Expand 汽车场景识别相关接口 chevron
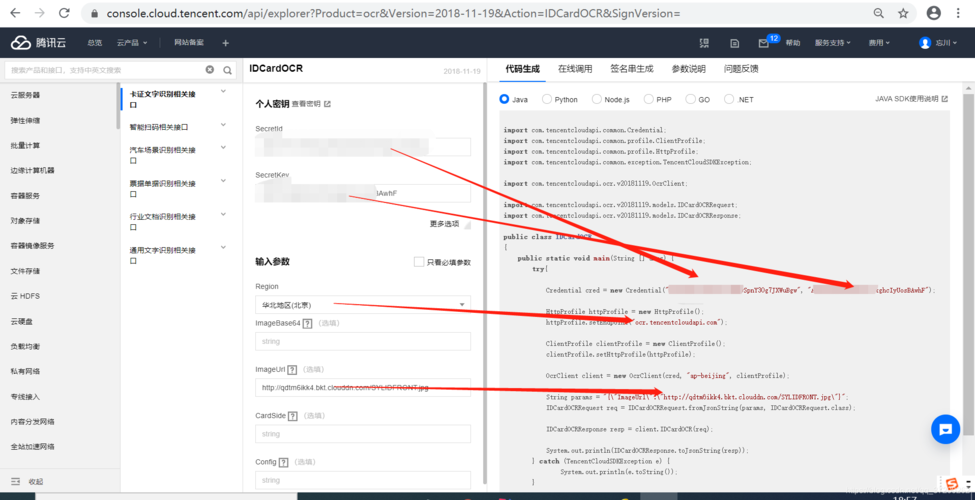 point(223,147)
